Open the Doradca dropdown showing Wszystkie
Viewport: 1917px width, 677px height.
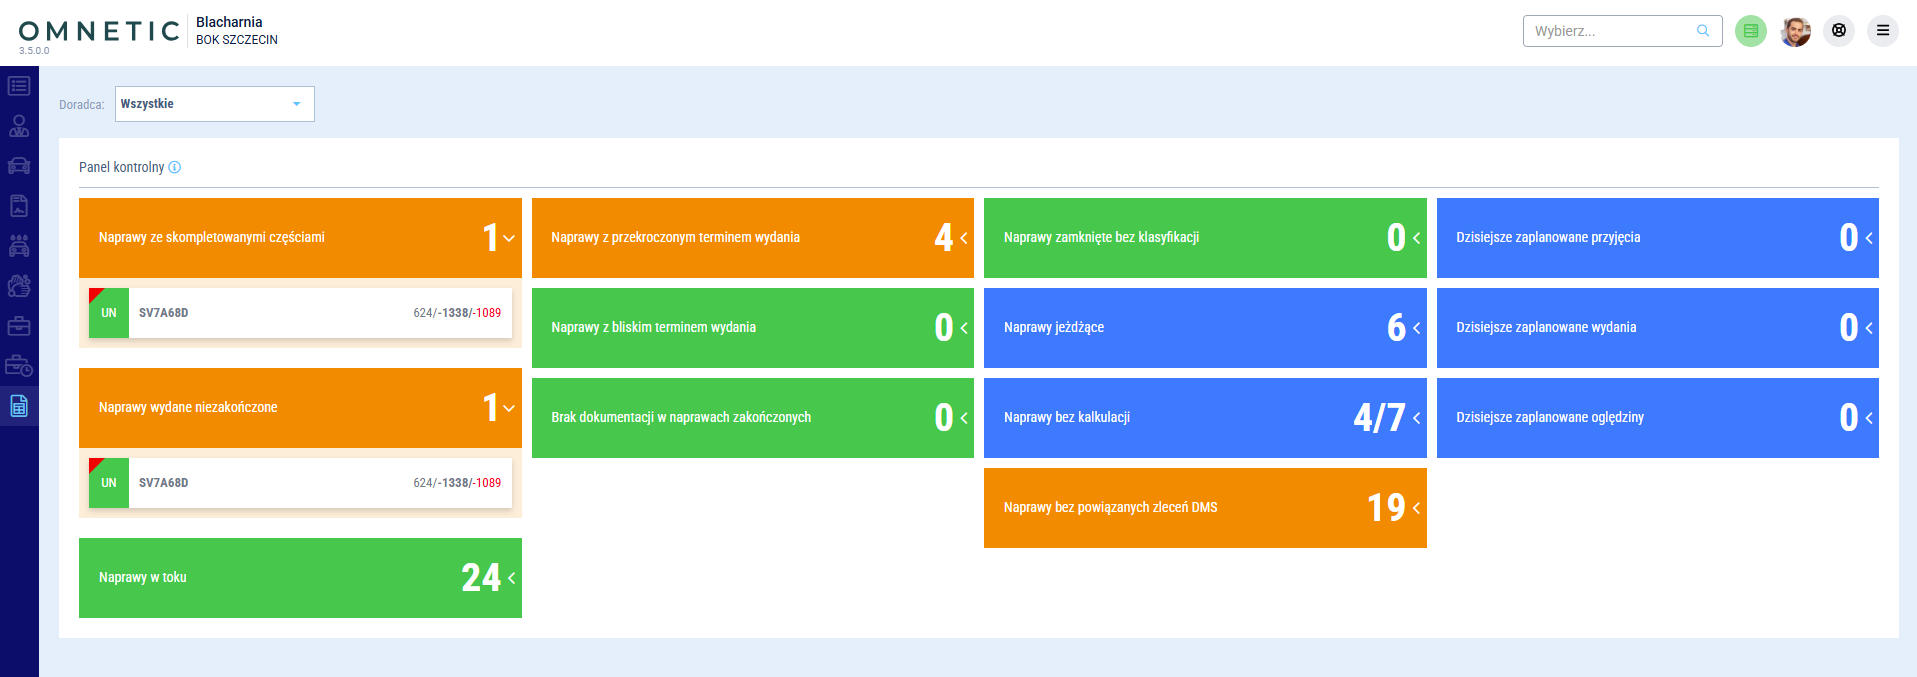(x=214, y=104)
